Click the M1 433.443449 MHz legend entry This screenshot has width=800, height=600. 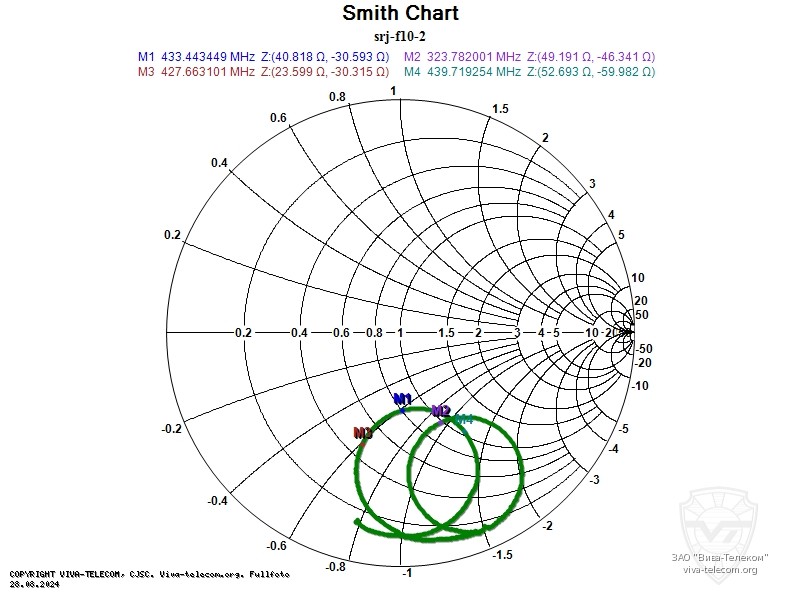click(263, 57)
